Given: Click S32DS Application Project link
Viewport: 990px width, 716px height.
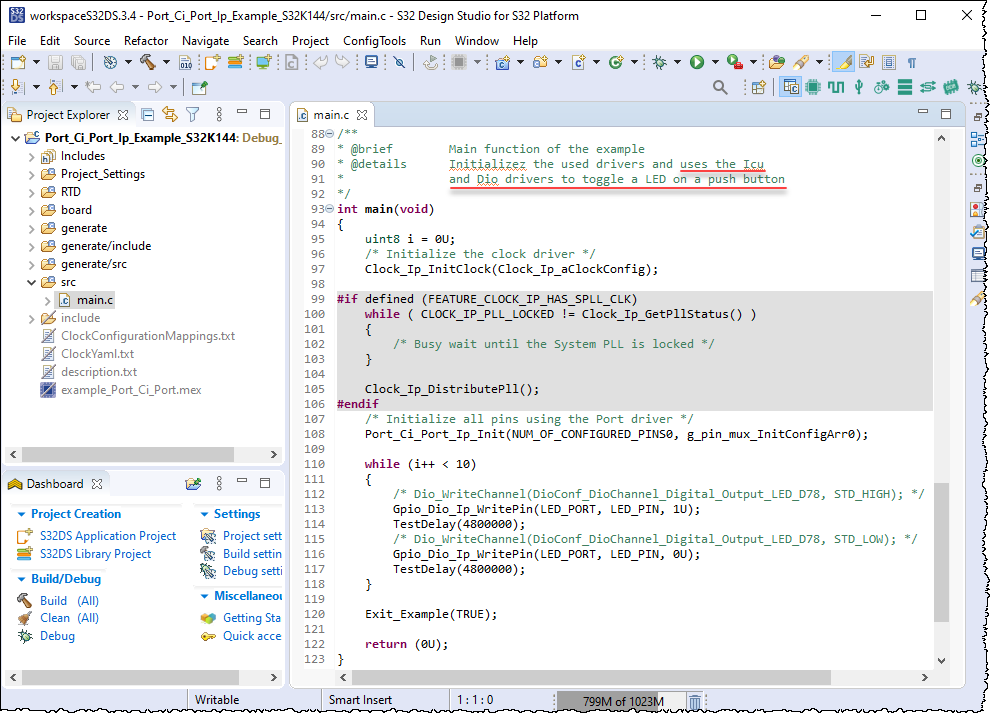Looking at the screenshot, I should pyautogui.click(x=107, y=536).
